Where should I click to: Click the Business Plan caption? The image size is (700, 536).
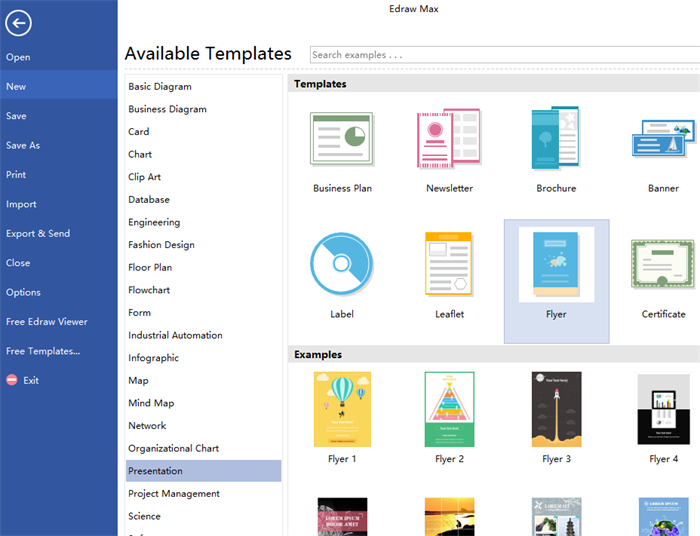pyautogui.click(x=342, y=188)
